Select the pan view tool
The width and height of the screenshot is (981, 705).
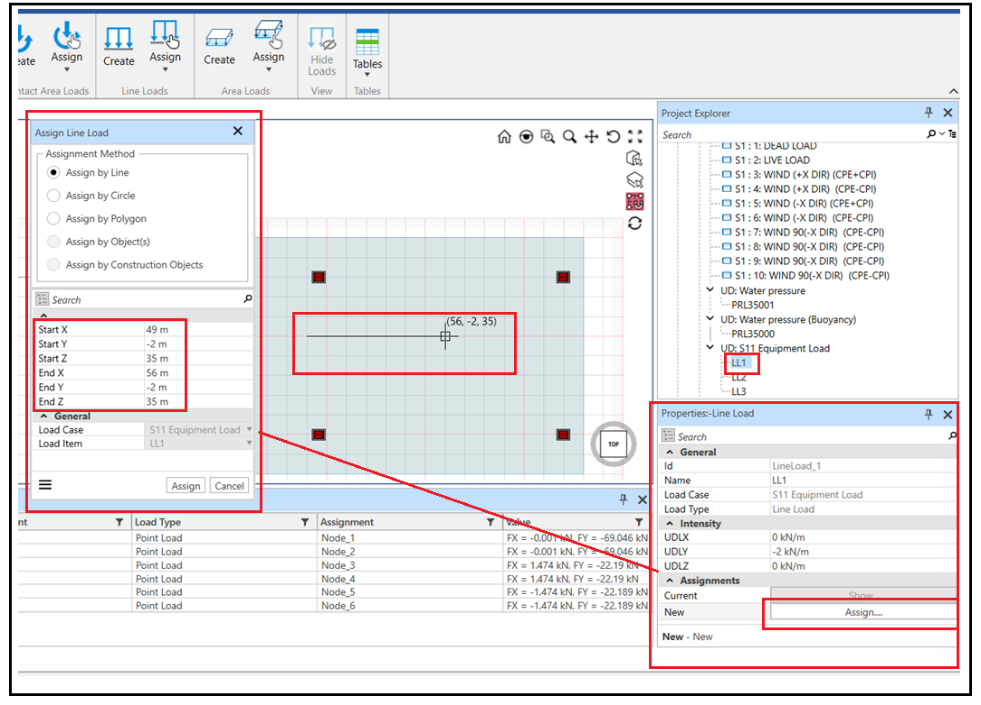point(591,137)
